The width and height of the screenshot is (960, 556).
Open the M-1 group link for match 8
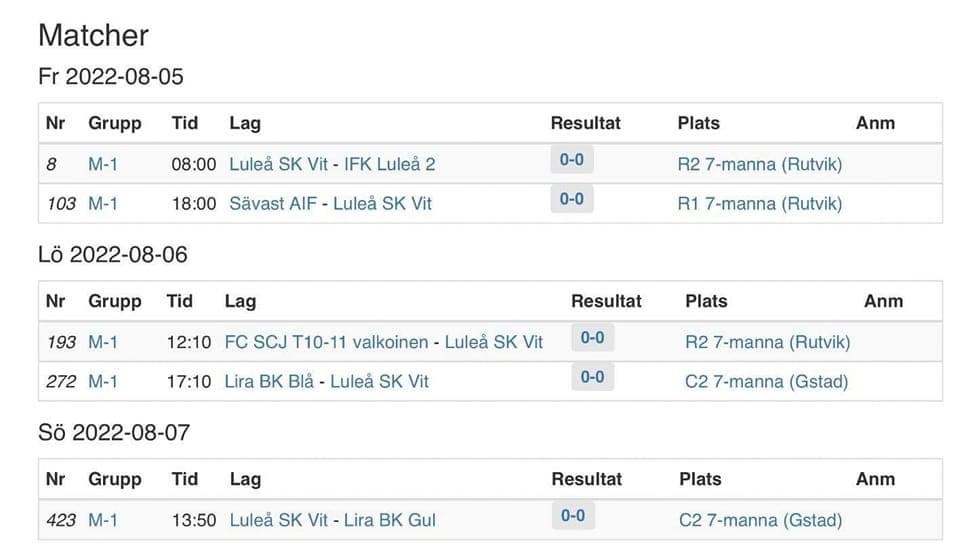[103, 164]
